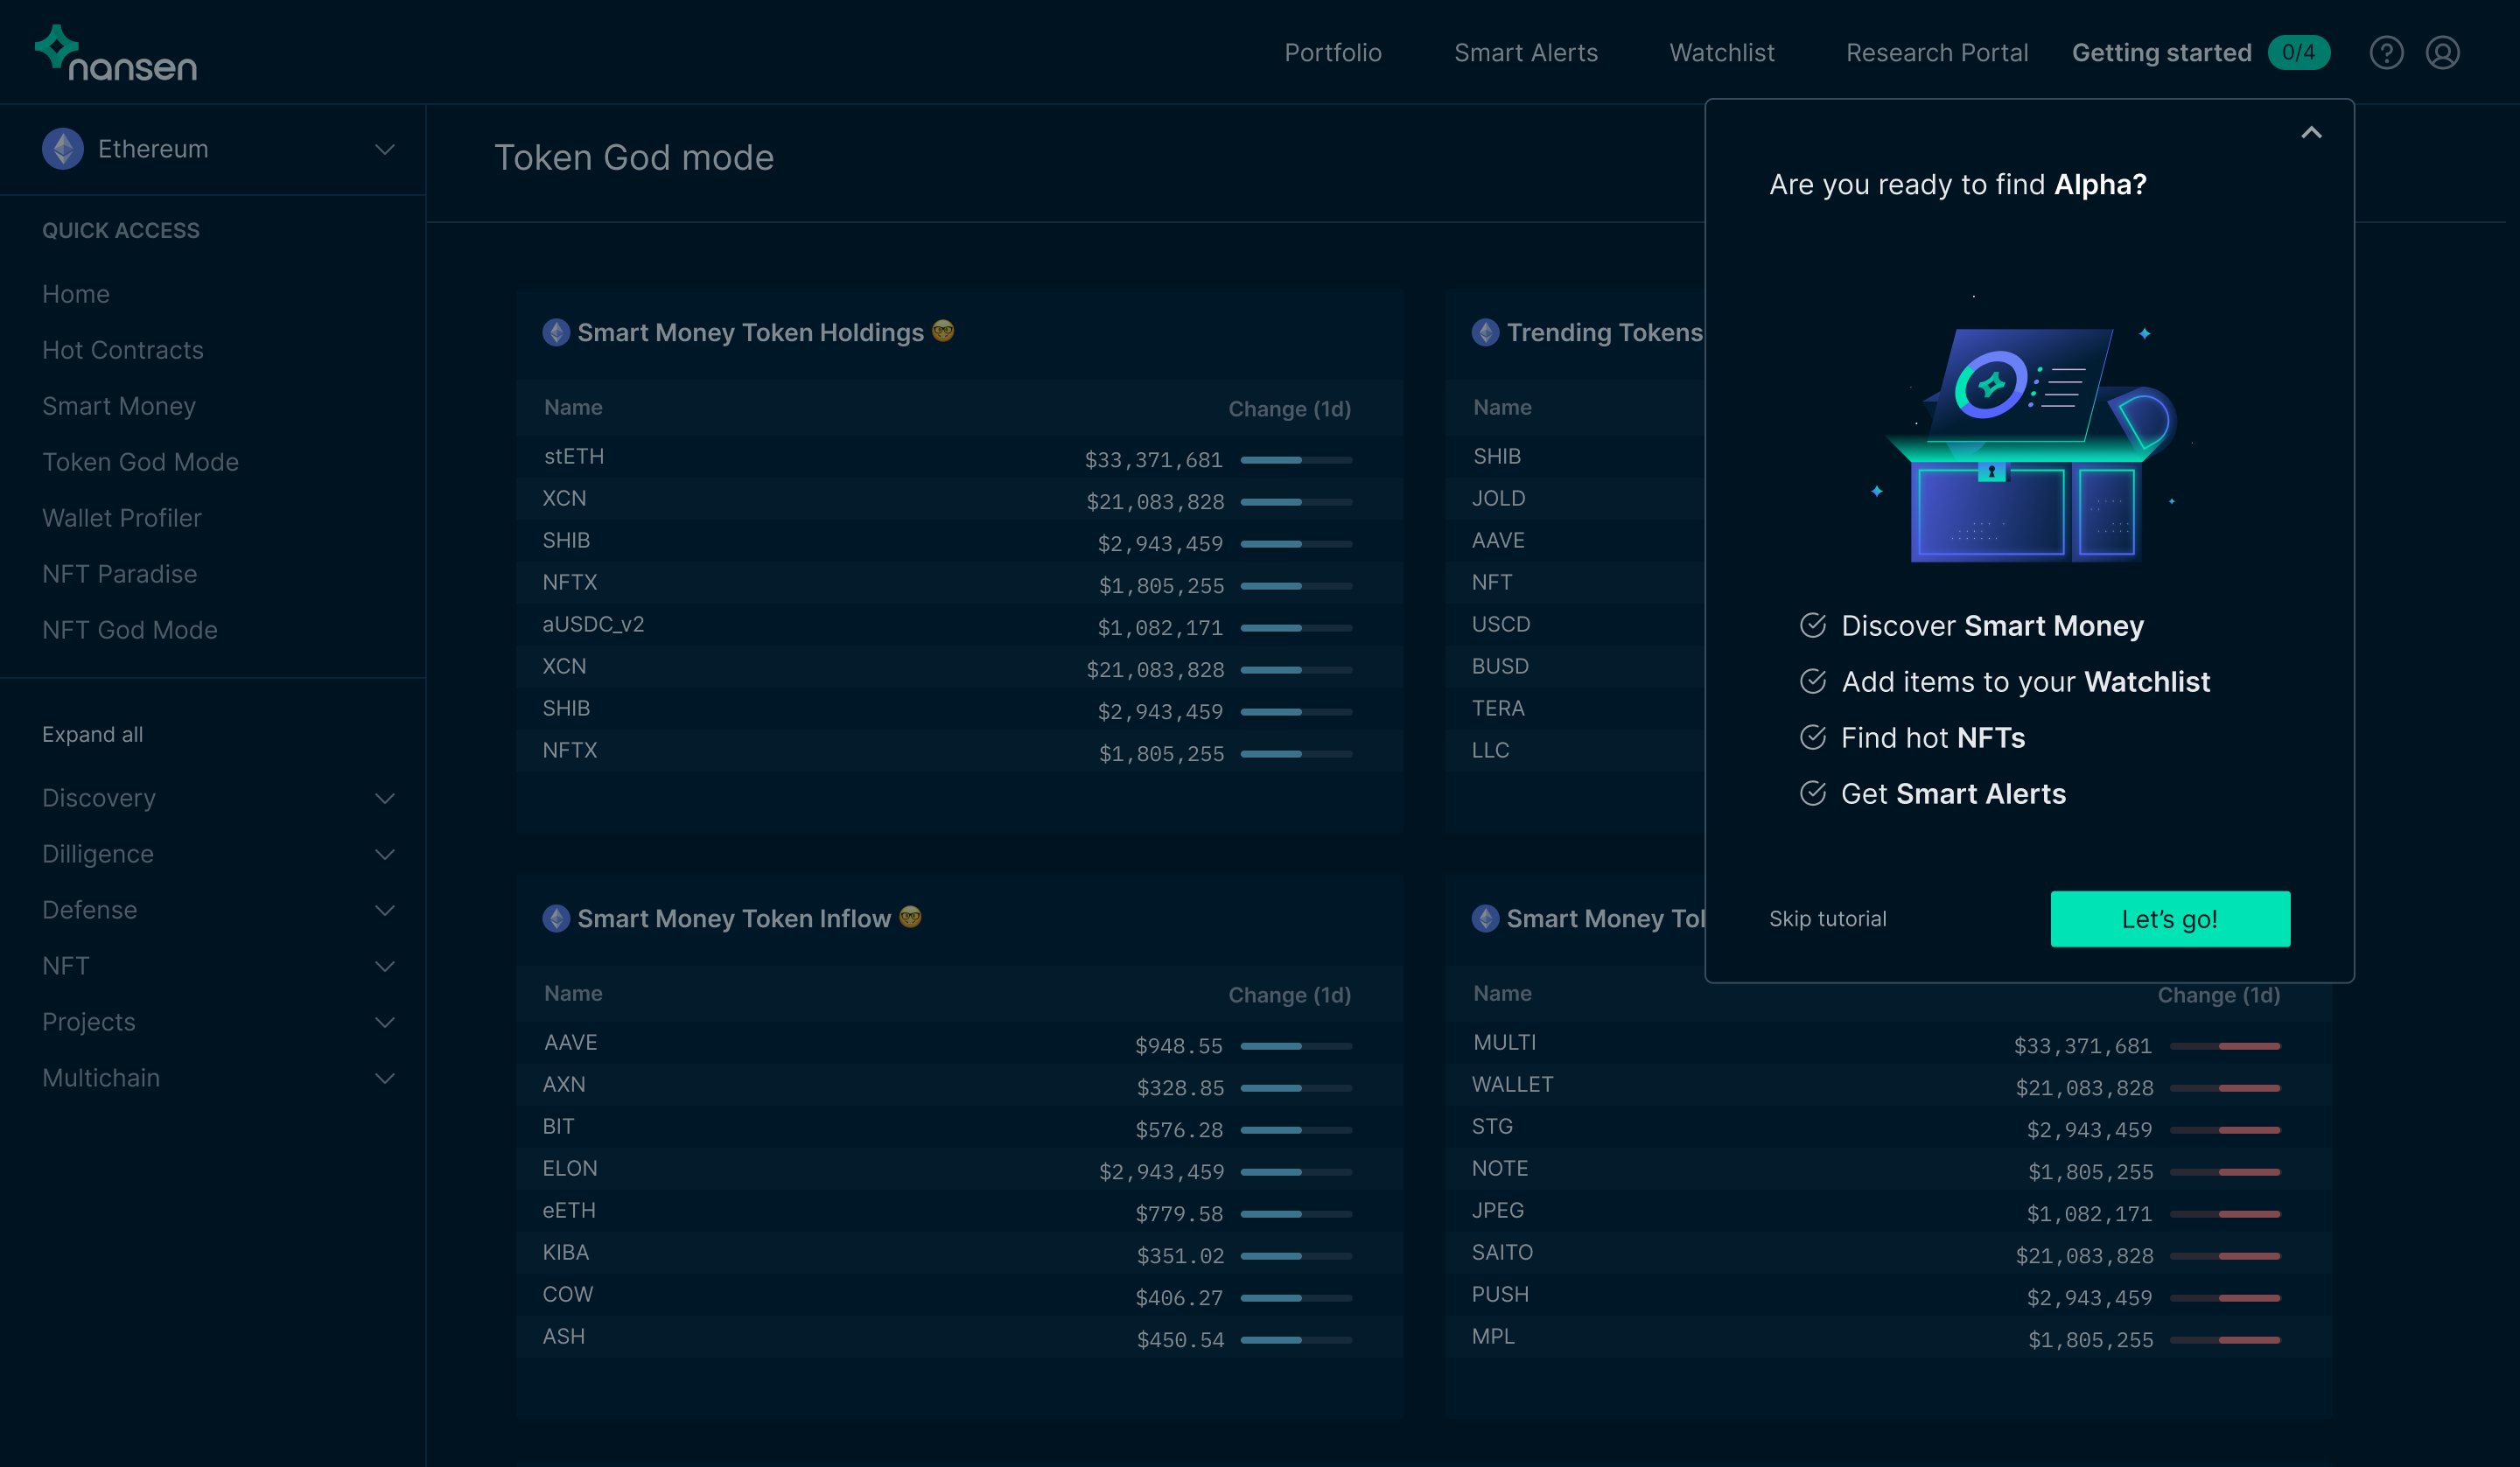The image size is (2520, 1467).
Task: Click the stETH change progress bar
Action: pyautogui.click(x=1296, y=460)
